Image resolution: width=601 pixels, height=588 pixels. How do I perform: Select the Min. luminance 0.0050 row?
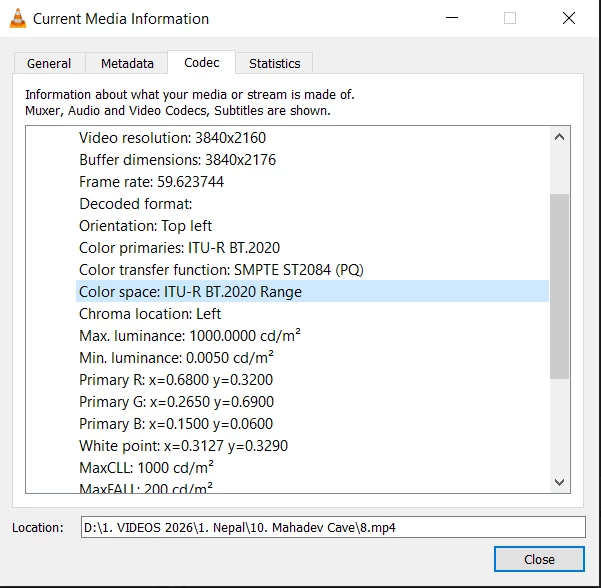pyautogui.click(x=312, y=358)
